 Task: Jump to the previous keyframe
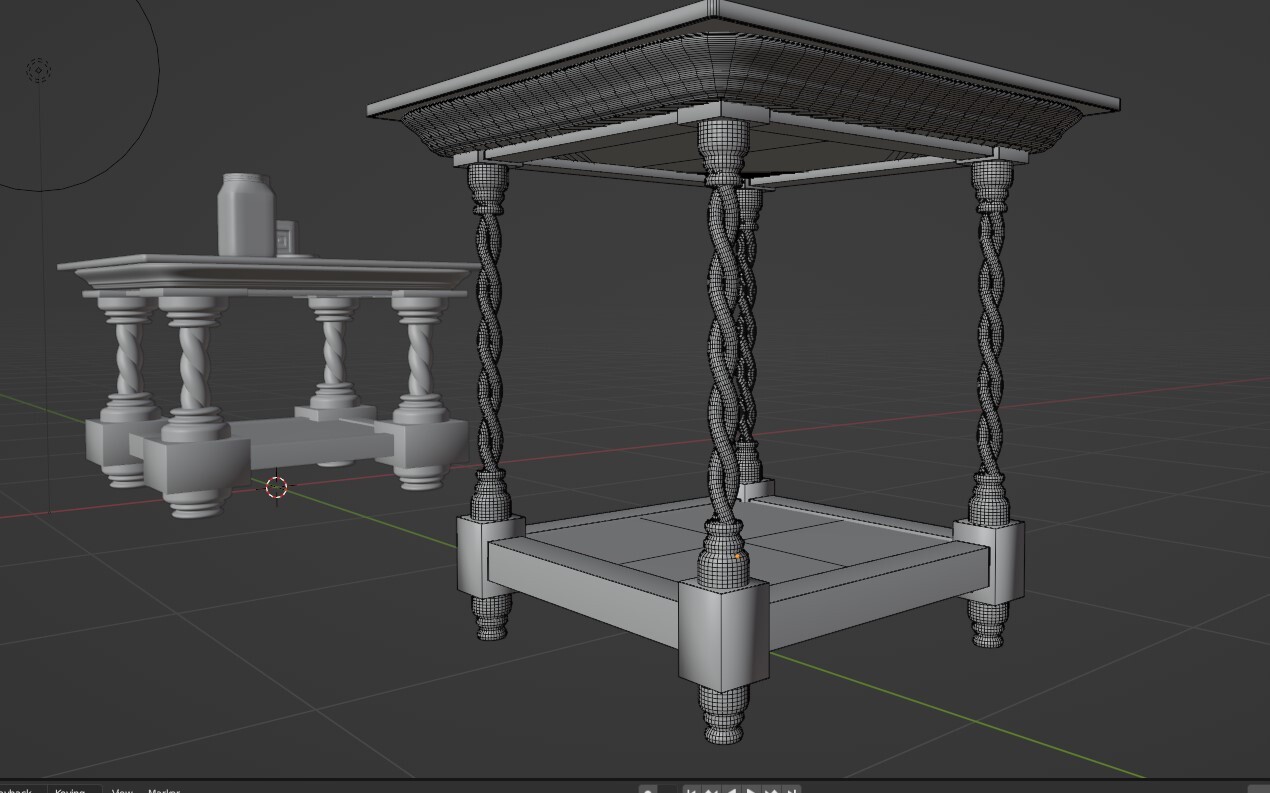(x=712, y=790)
